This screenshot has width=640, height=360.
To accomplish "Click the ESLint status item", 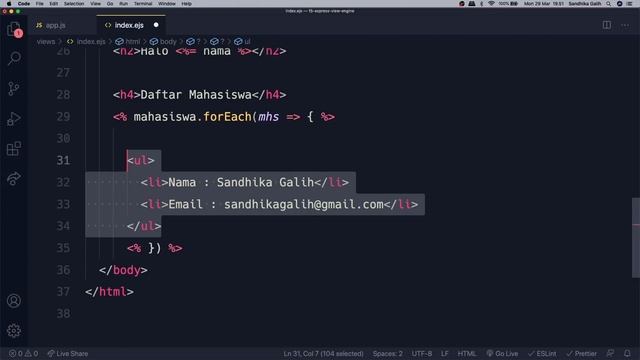I will pyautogui.click(x=542, y=353).
